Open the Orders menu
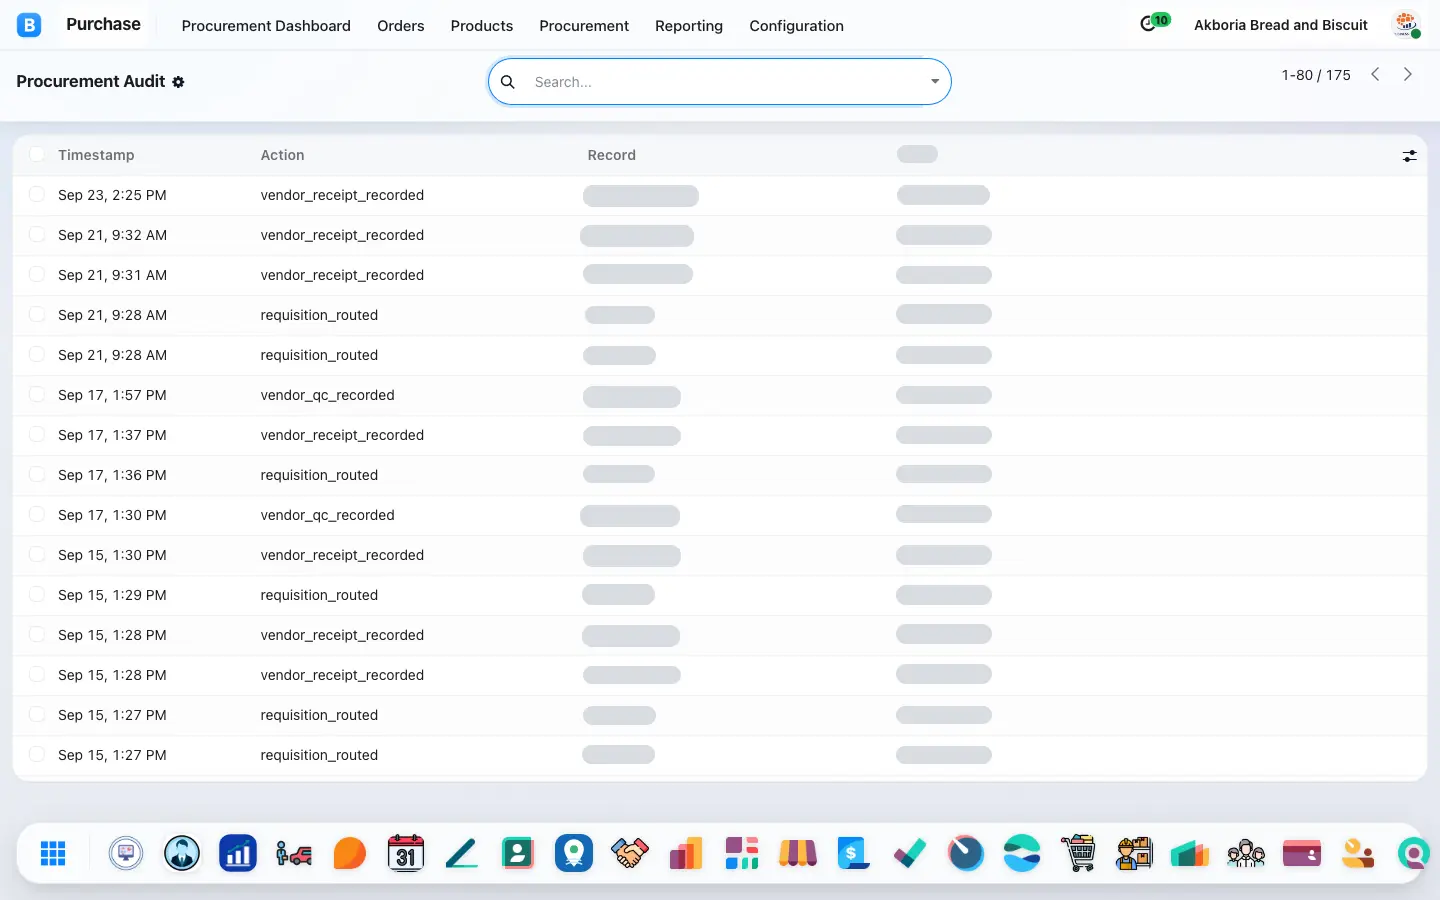 point(401,26)
